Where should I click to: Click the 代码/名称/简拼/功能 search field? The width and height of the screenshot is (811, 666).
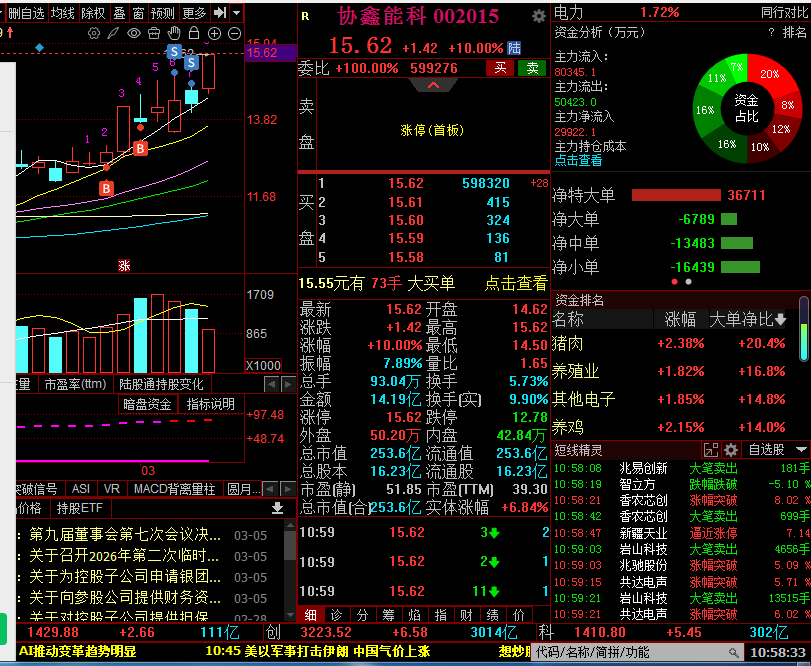coord(637,652)
